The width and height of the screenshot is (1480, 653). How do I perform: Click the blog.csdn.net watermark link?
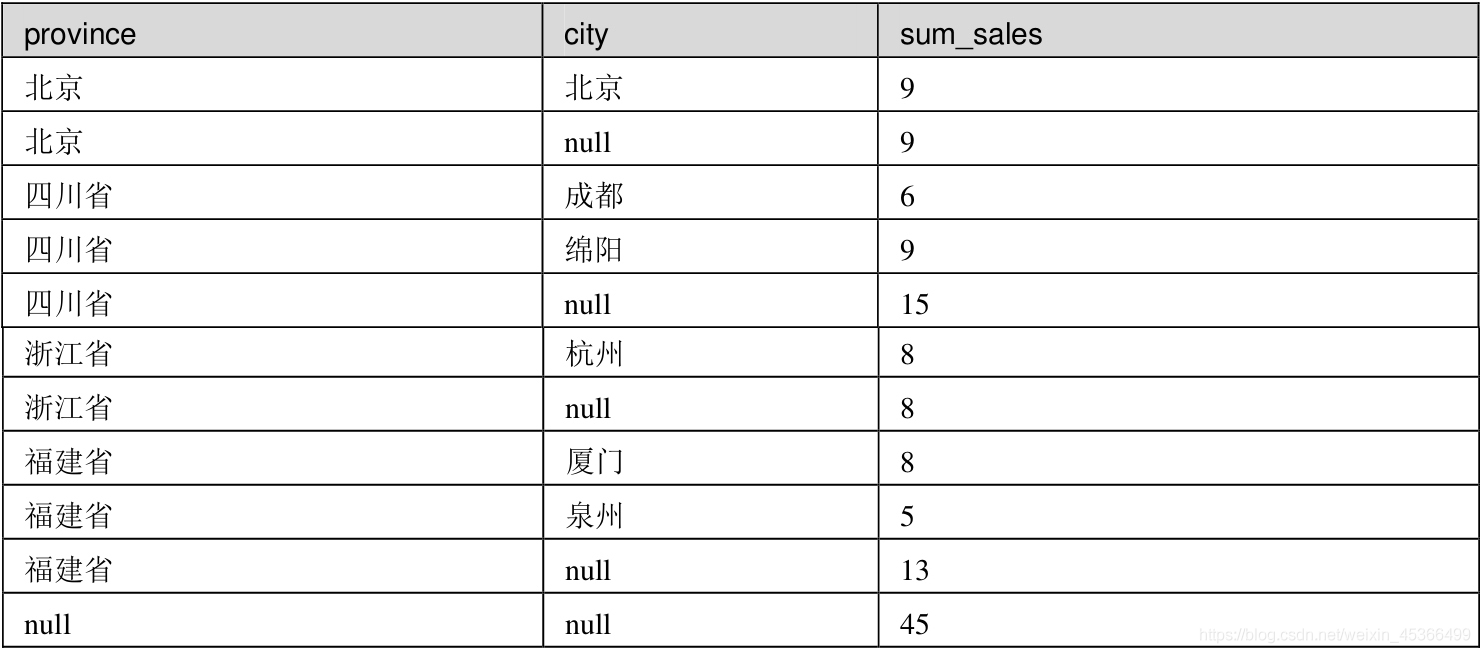coord(1334,635)
